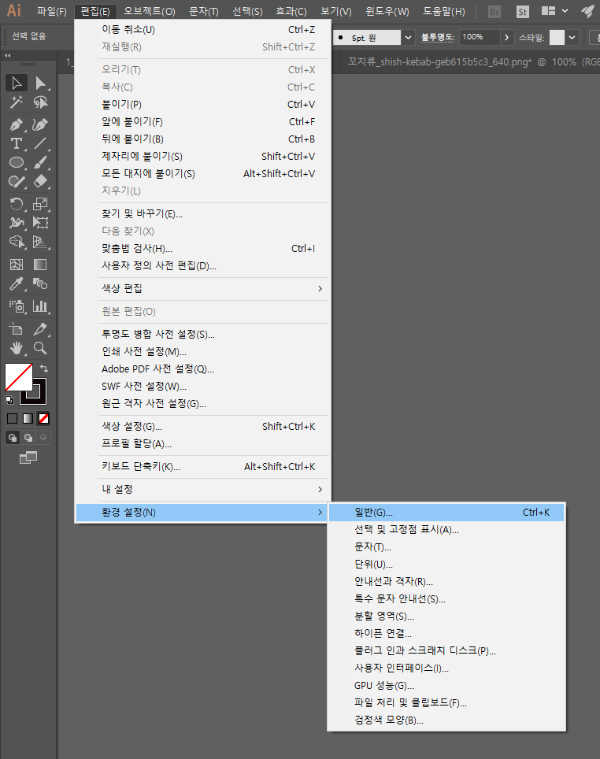The width and height of the screenshot is (600, 759).
Task: Select the Shaper tool
Action: point(16,182)
